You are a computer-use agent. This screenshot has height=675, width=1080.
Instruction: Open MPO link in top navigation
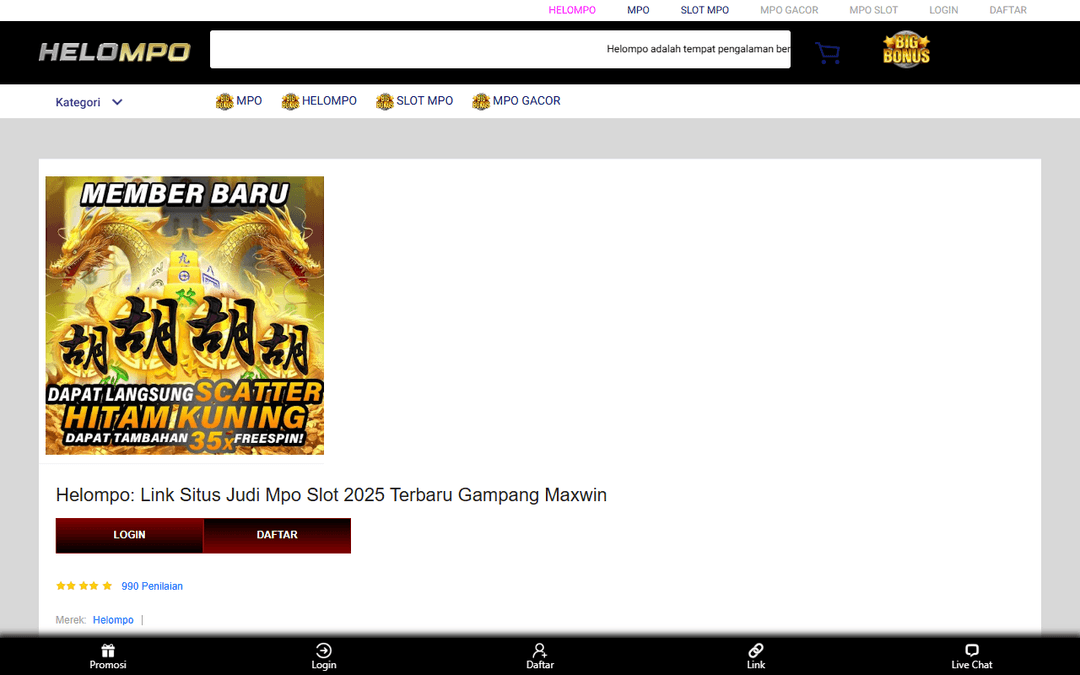pos(638,10)
